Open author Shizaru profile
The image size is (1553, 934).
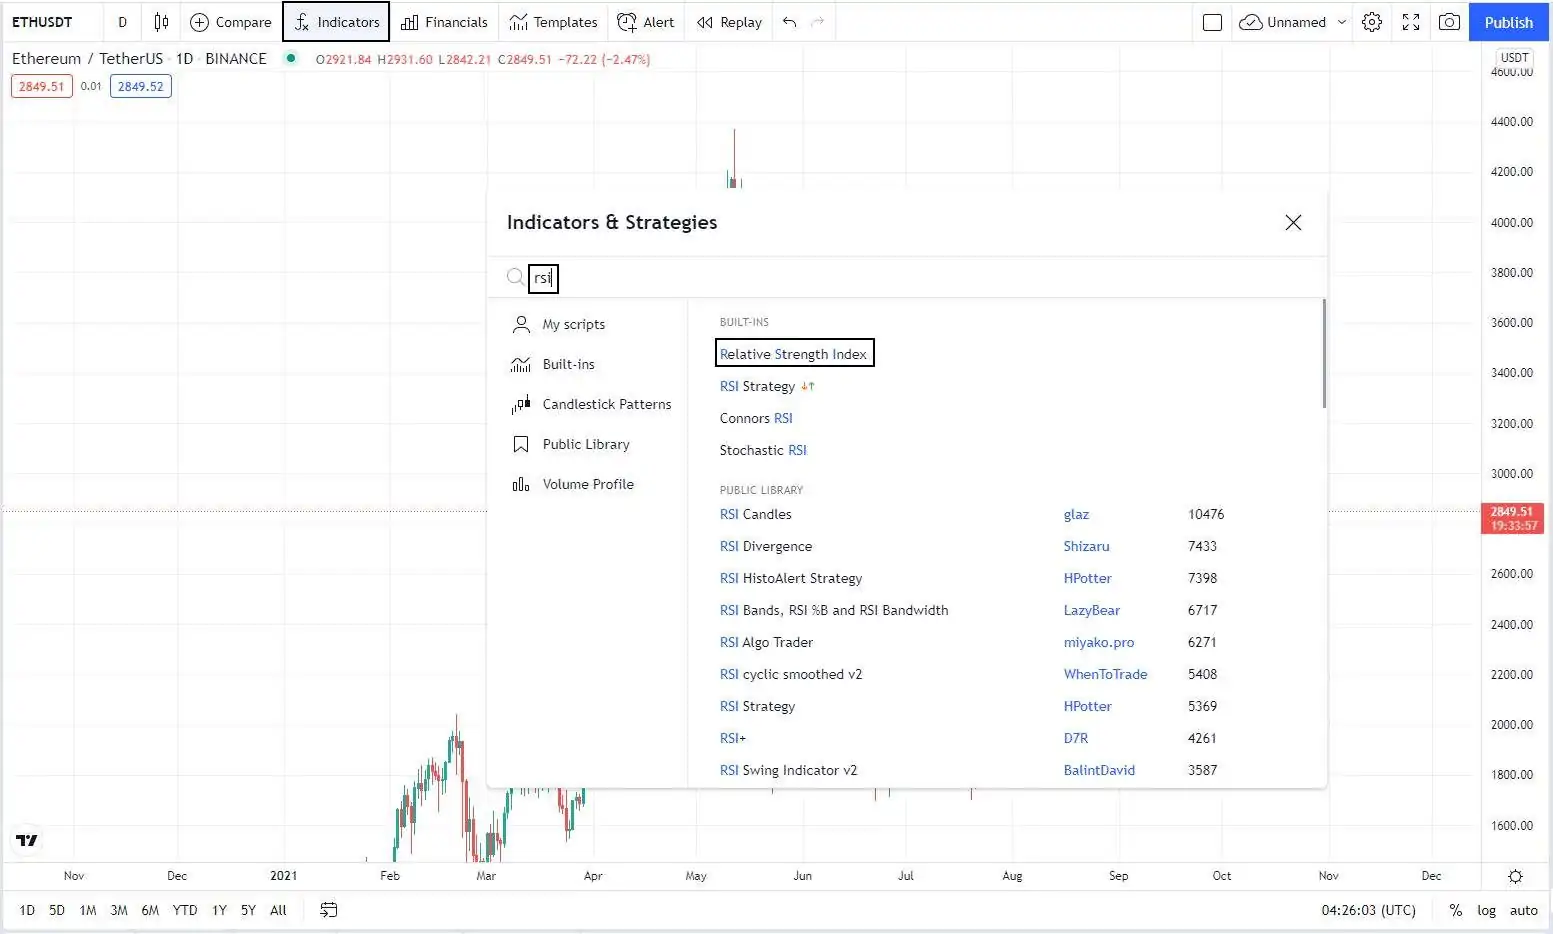tap(1086, 546)
